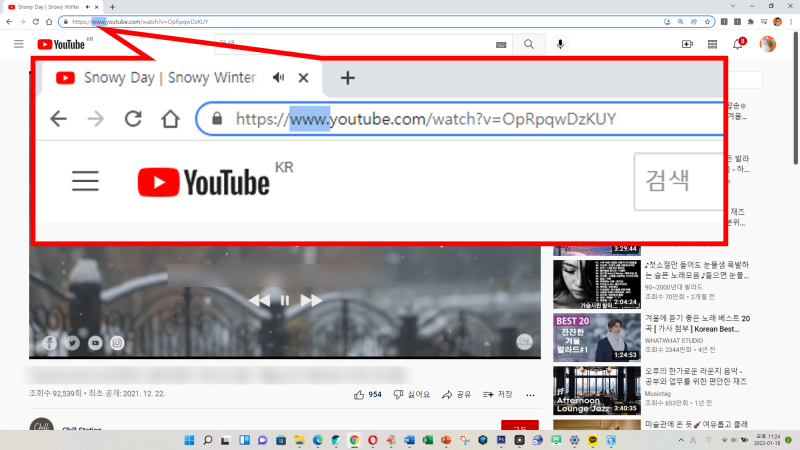Open Chrome's home page button
Screen dimensions: 800x450
[49, 21]
